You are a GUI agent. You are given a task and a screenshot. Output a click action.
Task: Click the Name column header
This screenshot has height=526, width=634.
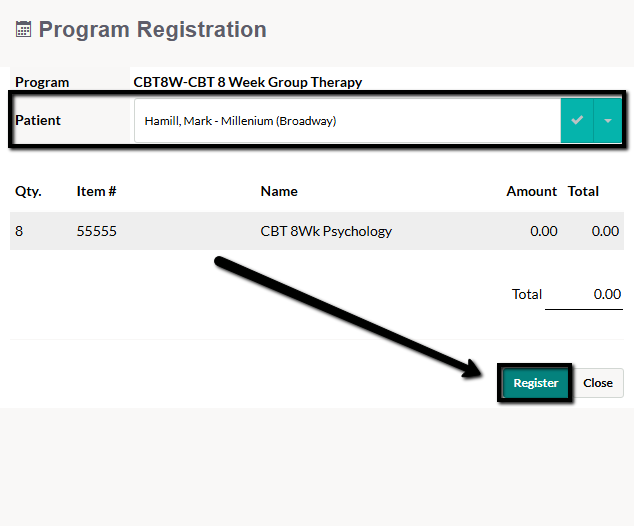[x=279, y=191]
